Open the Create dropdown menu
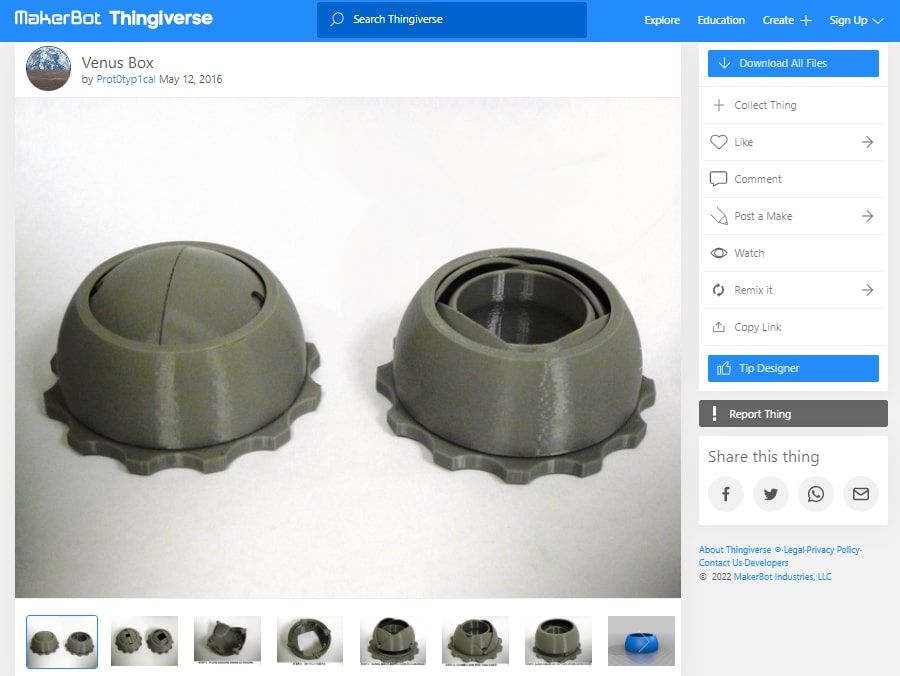Image resolution: width=900 pixels, height=676 pixels. click(786, 19)
